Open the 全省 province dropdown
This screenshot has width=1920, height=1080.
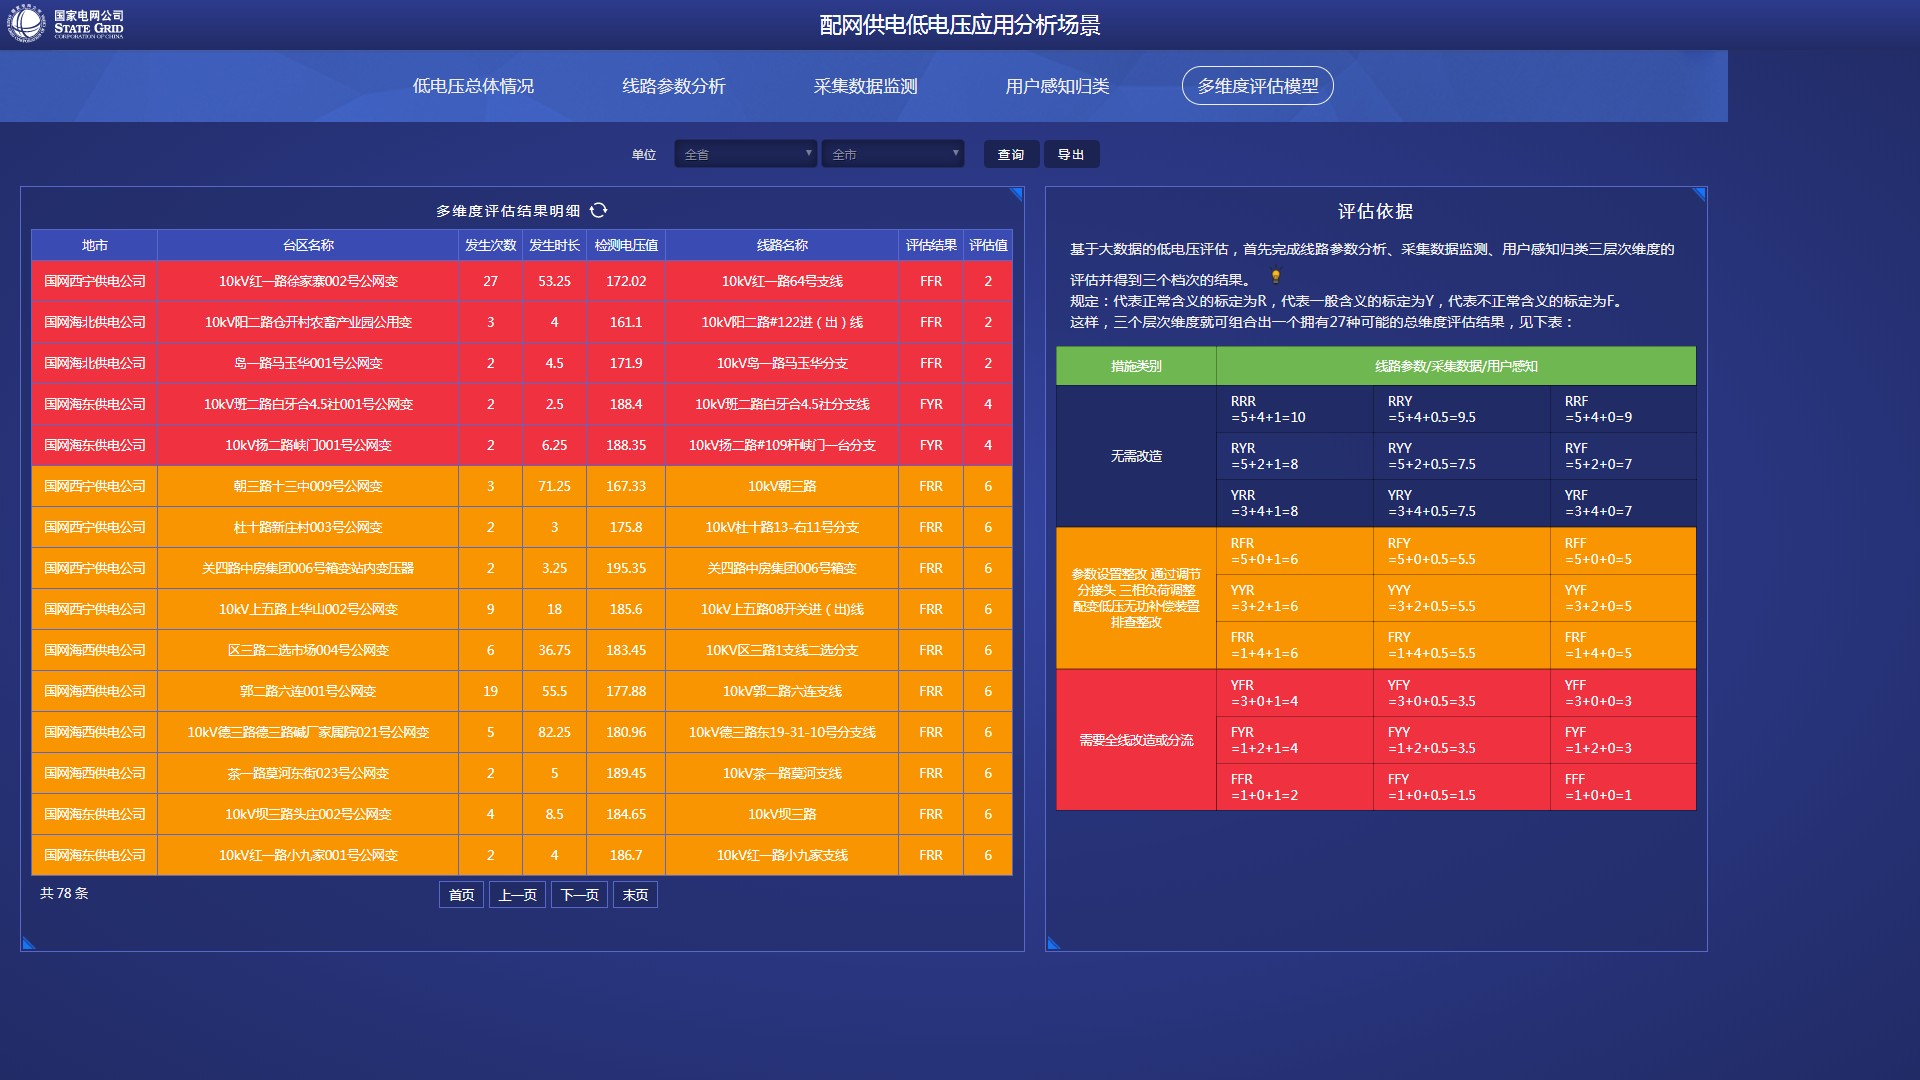tap(745, 154)
